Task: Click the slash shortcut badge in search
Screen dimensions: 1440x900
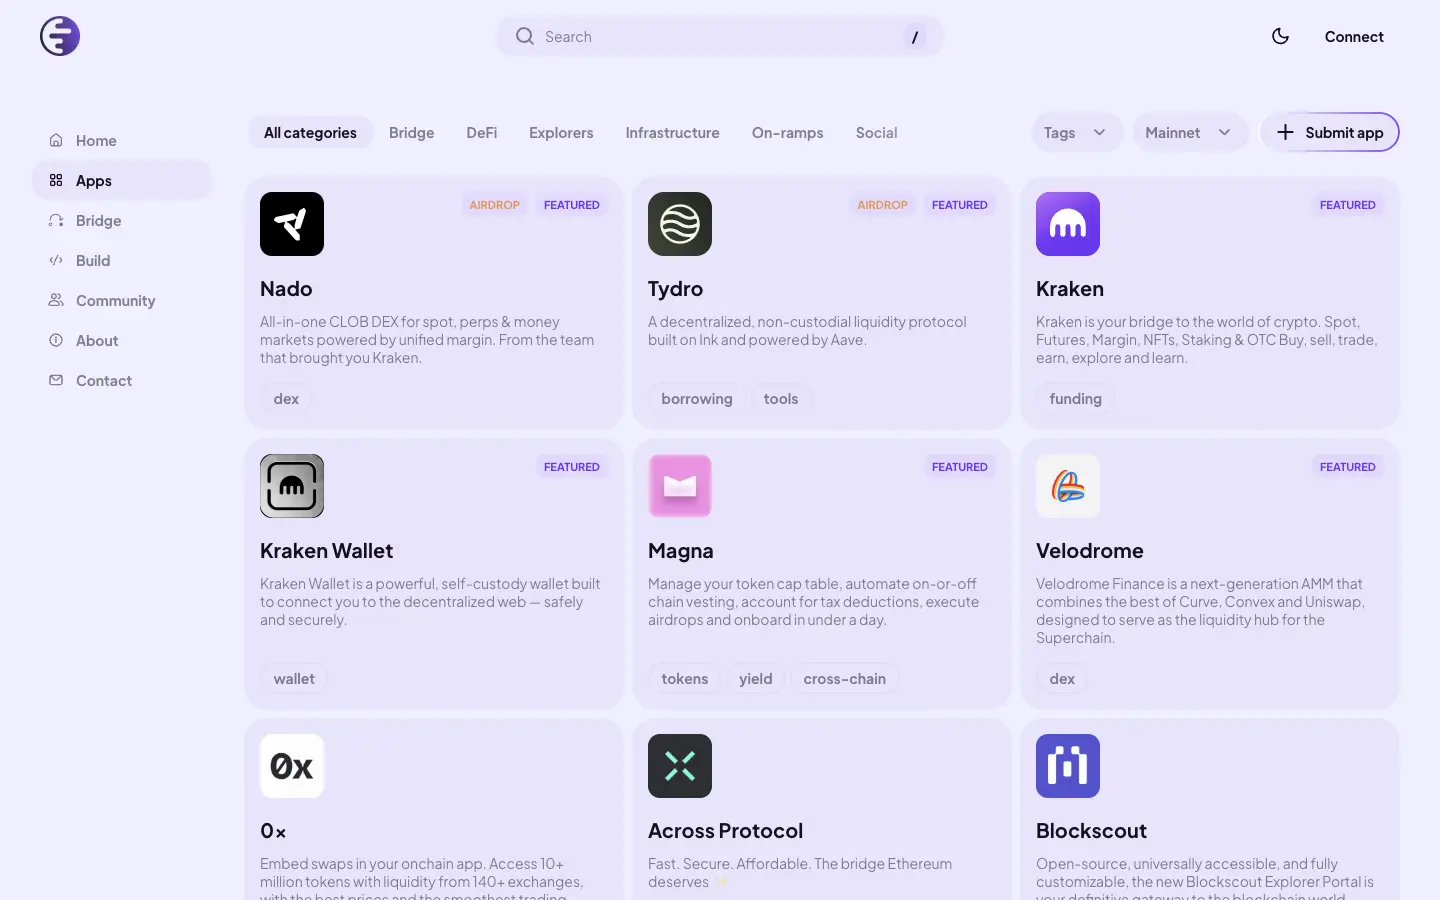Action: click(914, 37)
